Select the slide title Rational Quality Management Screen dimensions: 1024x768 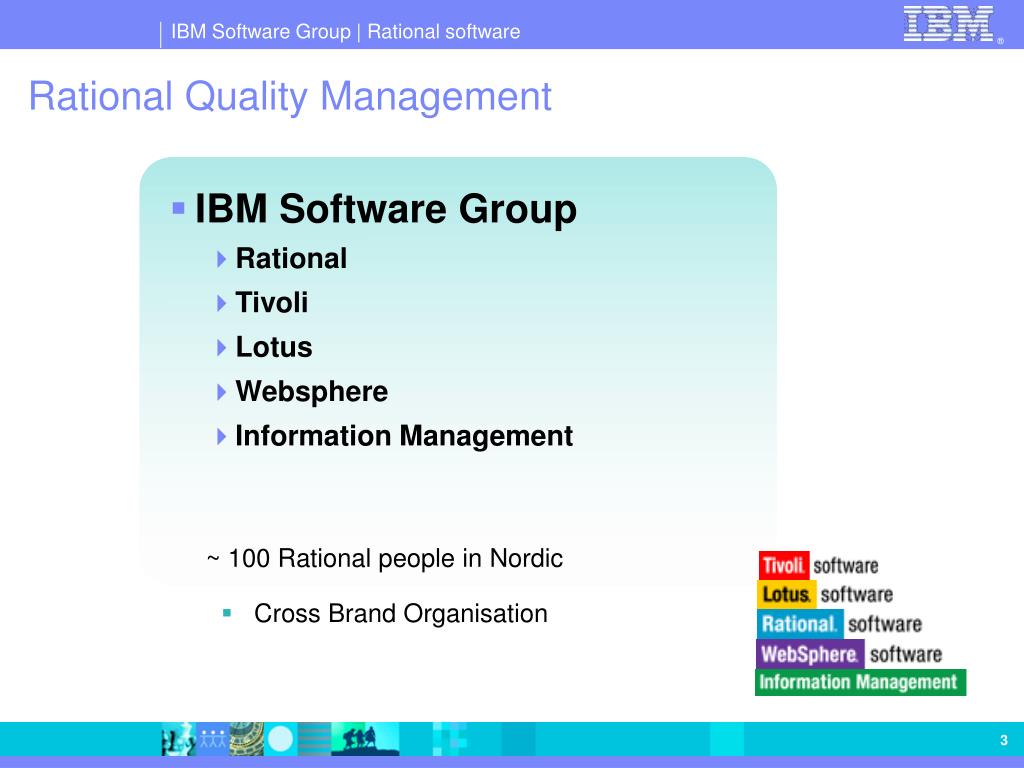tap(291, 97)
